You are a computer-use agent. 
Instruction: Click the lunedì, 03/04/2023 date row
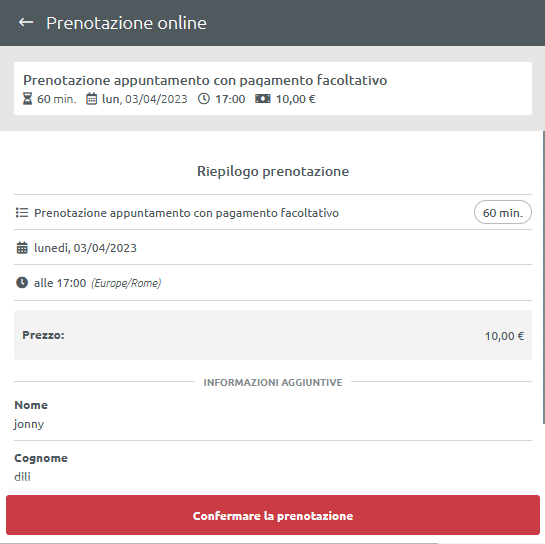pyautogui.click(x=273, y=247)
